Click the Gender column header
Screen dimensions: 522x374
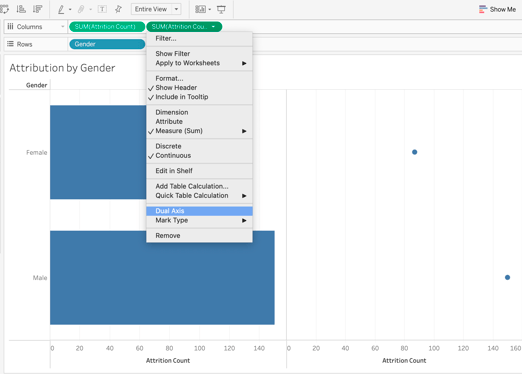pyautogui.click(x=37, y=85)
